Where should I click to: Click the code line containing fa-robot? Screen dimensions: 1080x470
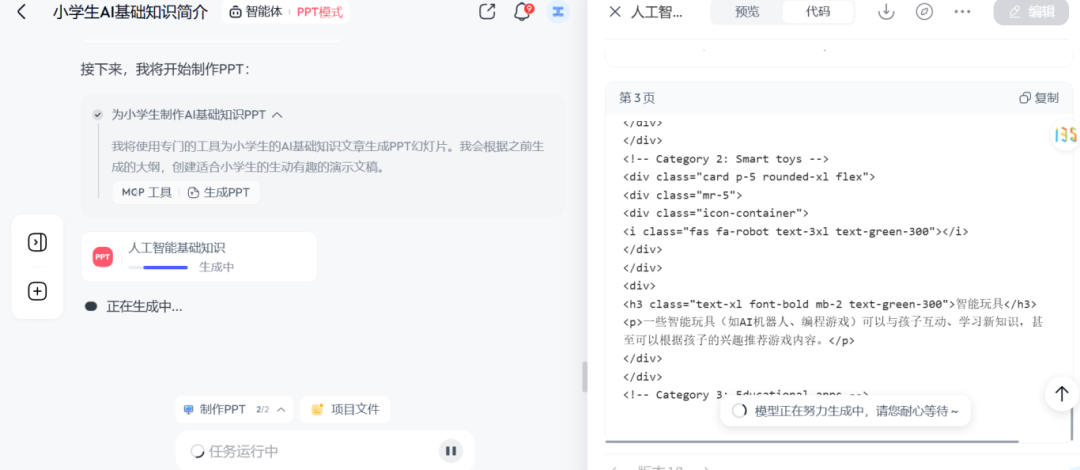796,232
